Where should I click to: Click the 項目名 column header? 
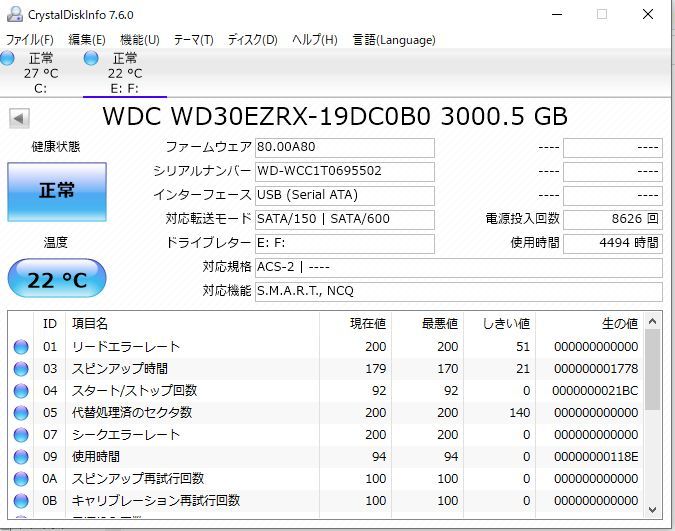tap(192, 323)
